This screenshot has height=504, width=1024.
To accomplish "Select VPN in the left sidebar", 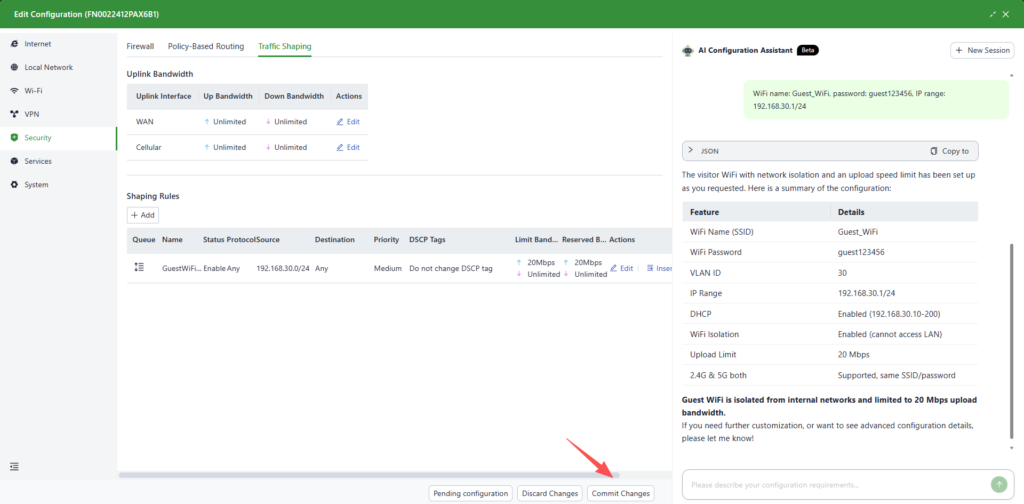I will click(31, 114).
